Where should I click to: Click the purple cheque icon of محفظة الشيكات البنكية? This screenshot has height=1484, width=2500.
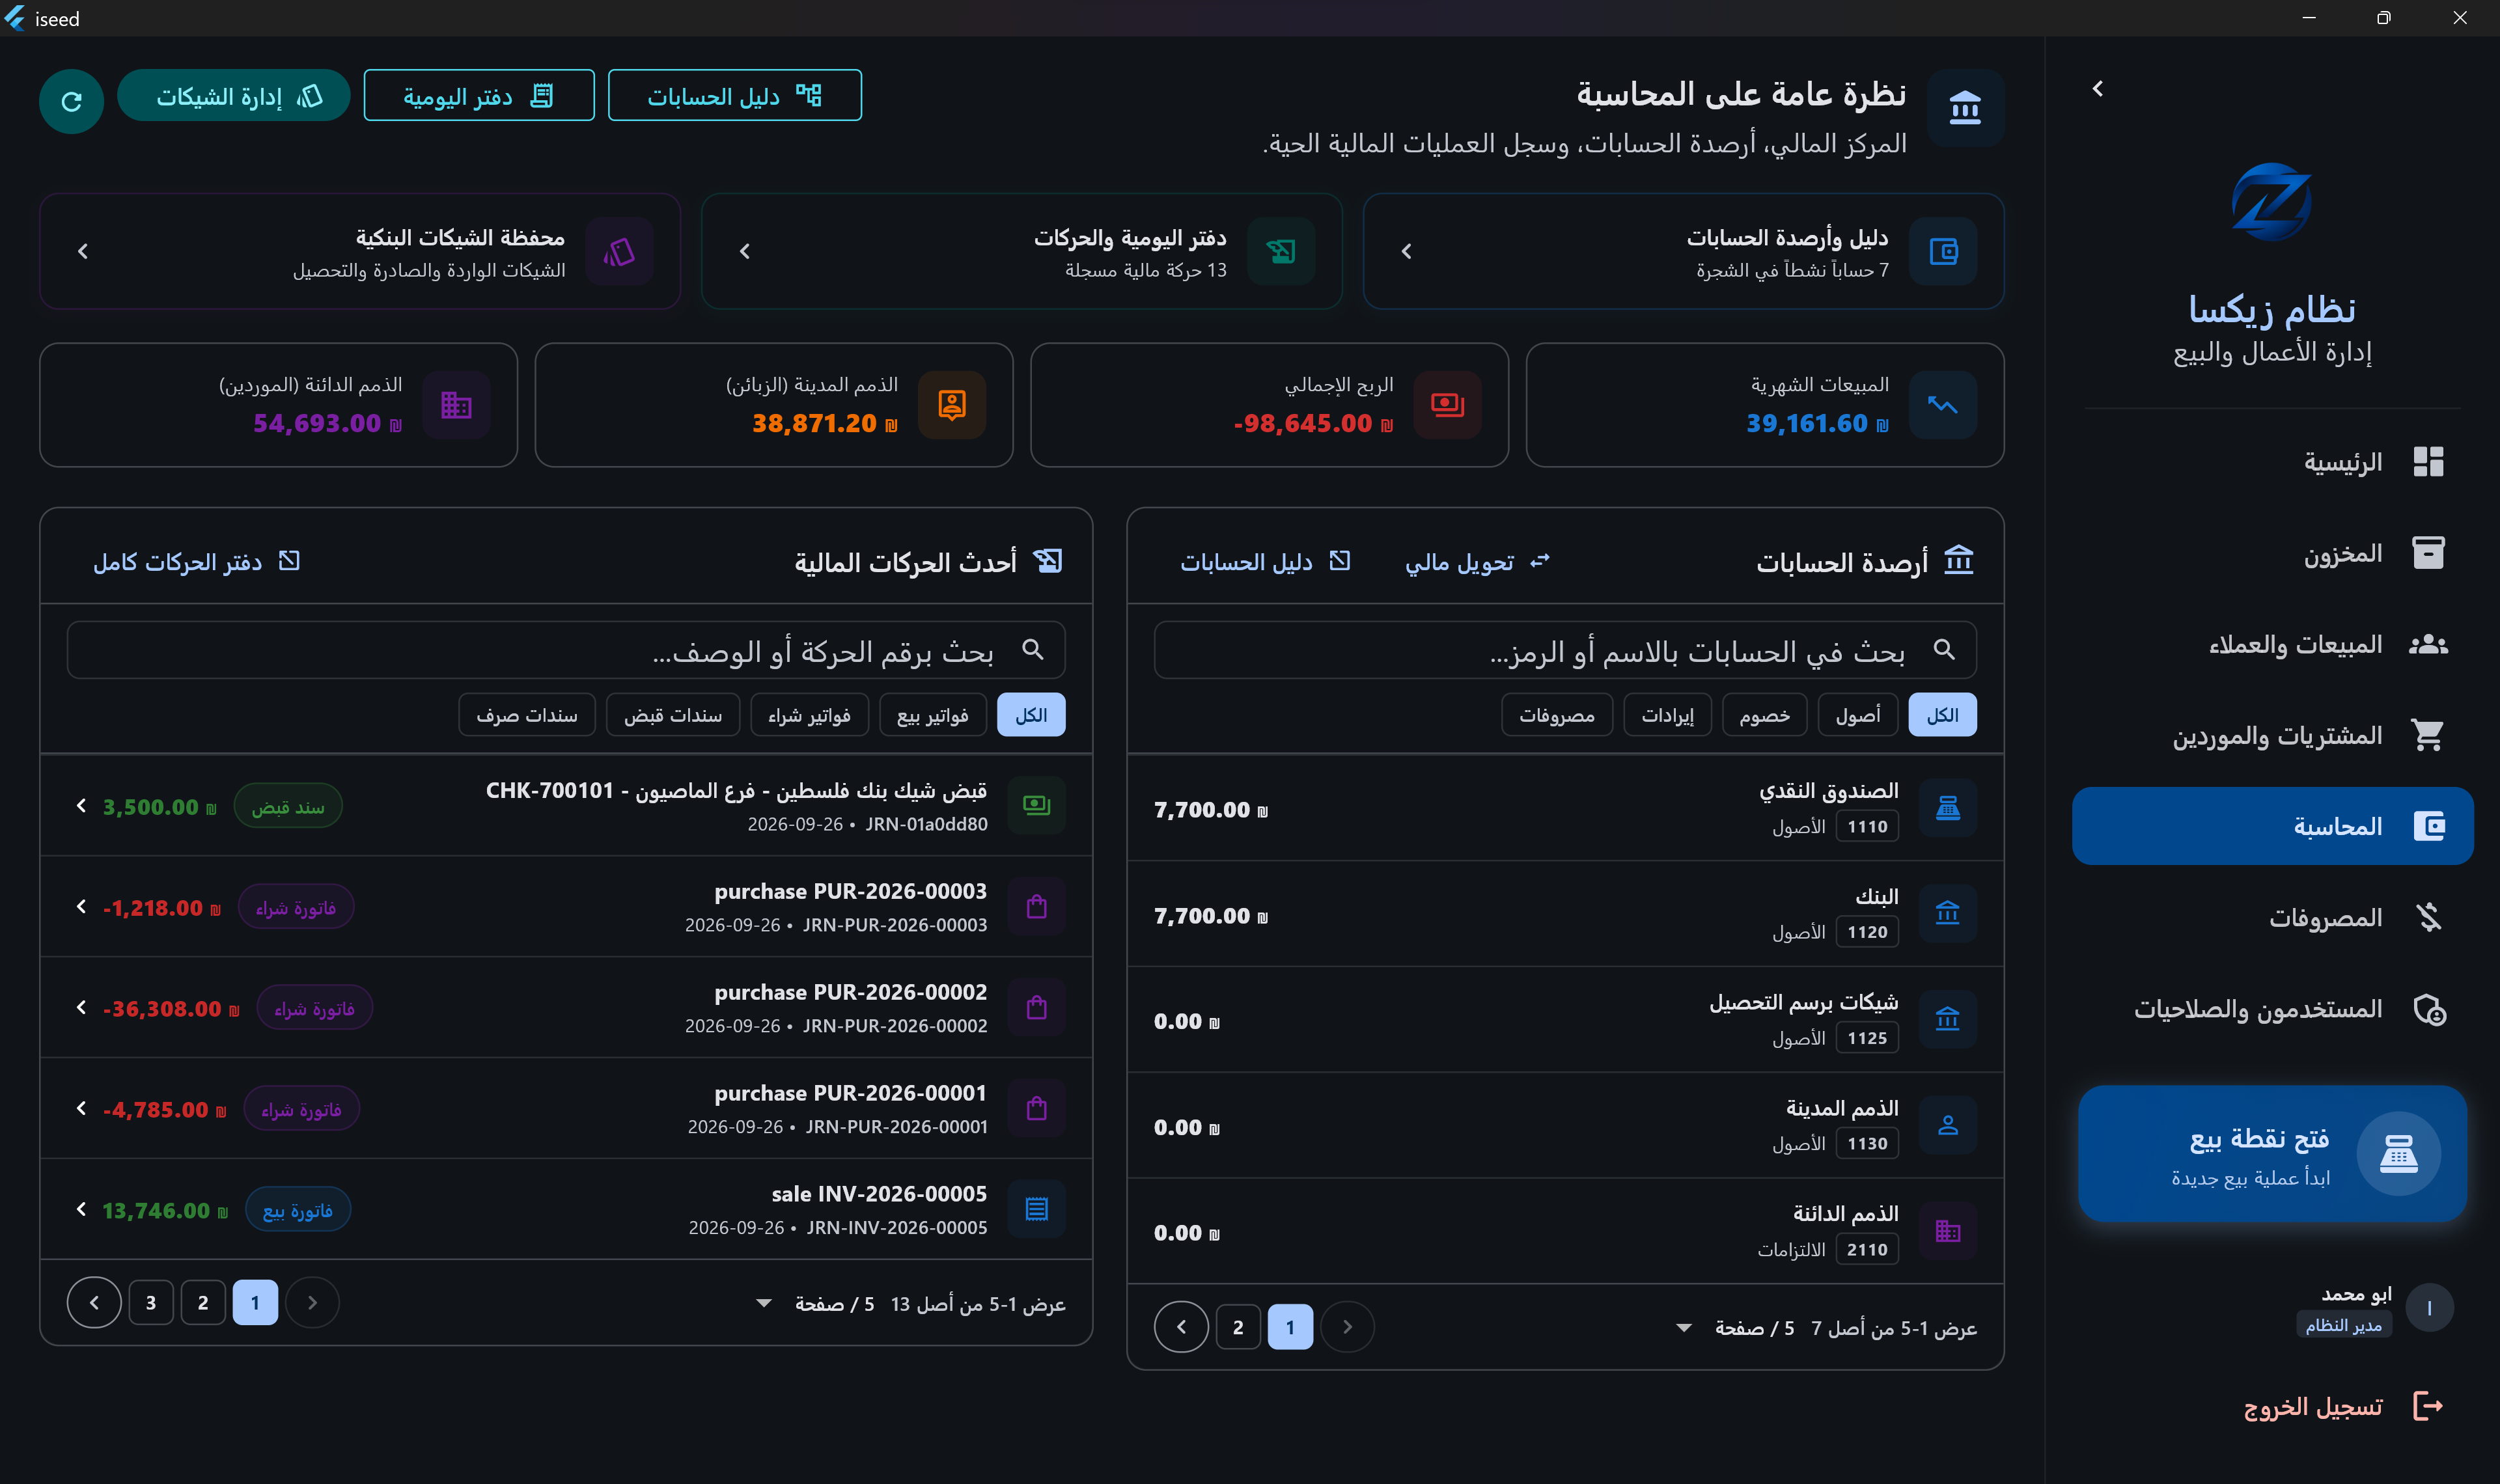[619, 251]
